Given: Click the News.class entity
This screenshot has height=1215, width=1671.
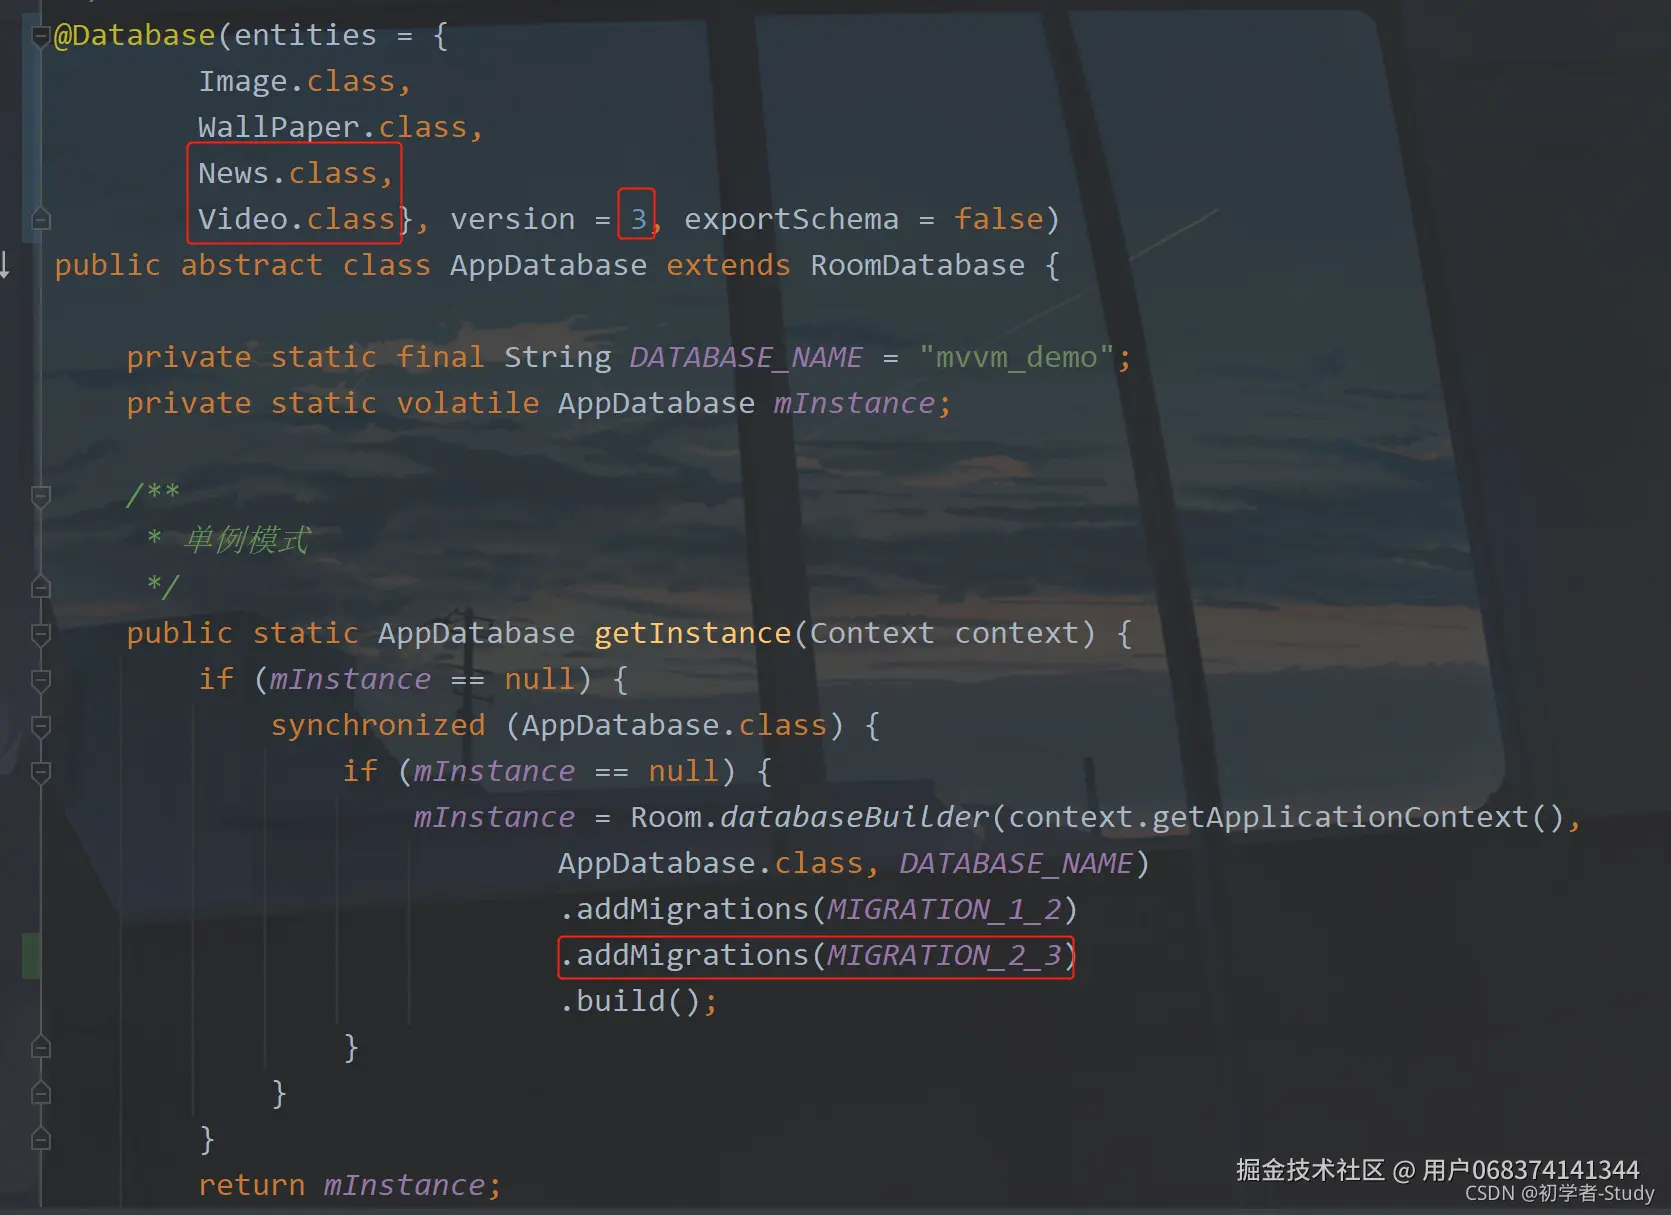Looking at the screenshot, I should coord(287,173).
